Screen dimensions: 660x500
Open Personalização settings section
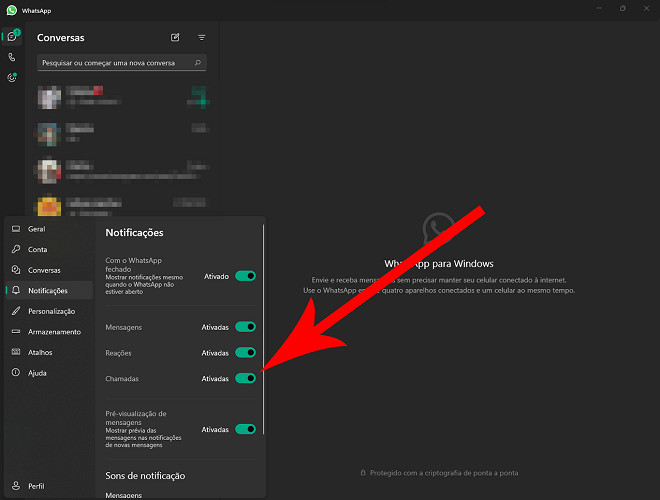pos(49,311)
